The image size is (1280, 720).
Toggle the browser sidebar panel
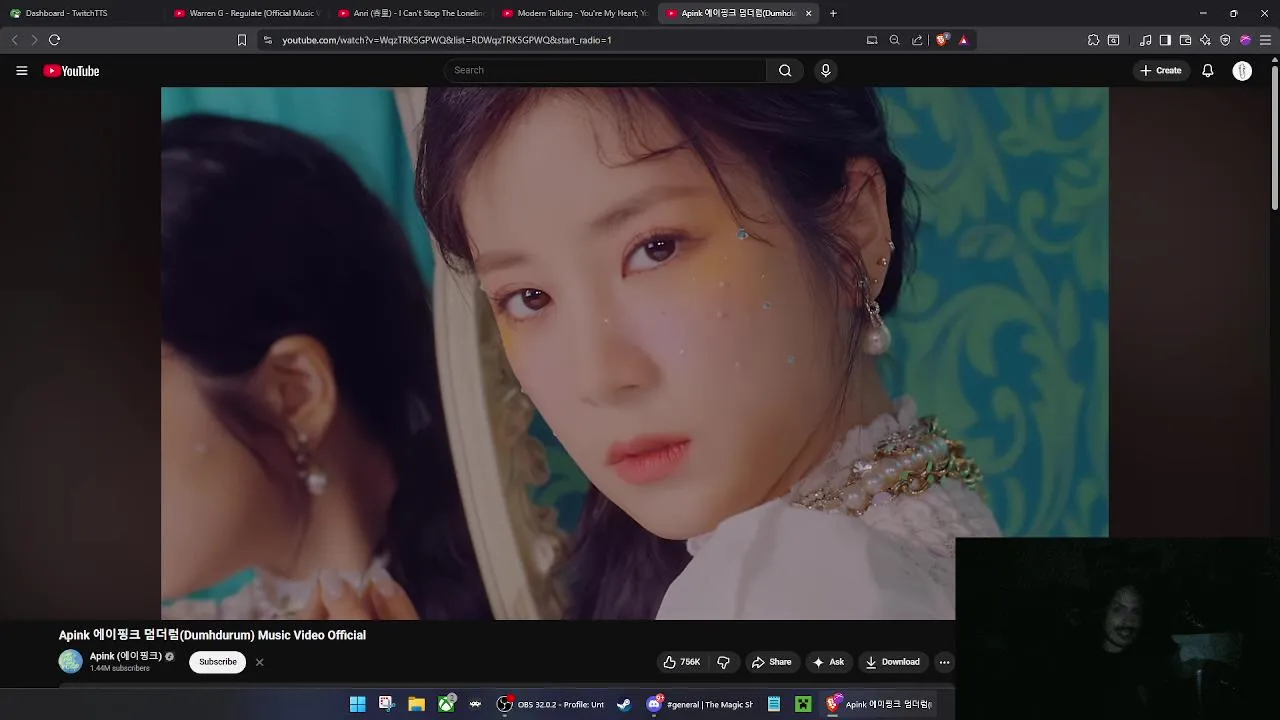pyautogui.click(x=1165, y=40)
